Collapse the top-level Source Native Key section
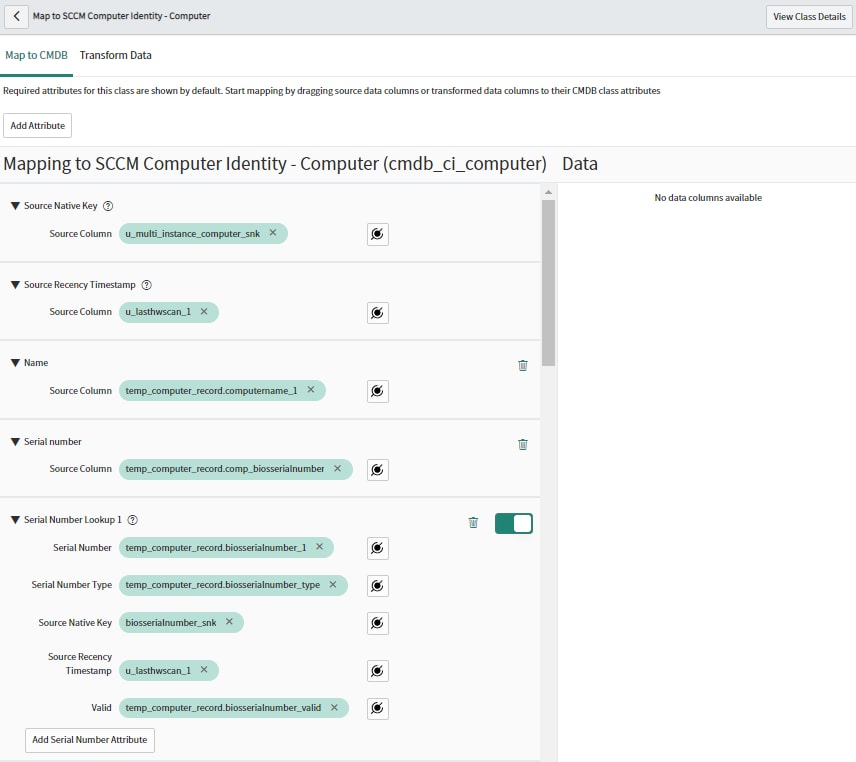 [15, 206]
